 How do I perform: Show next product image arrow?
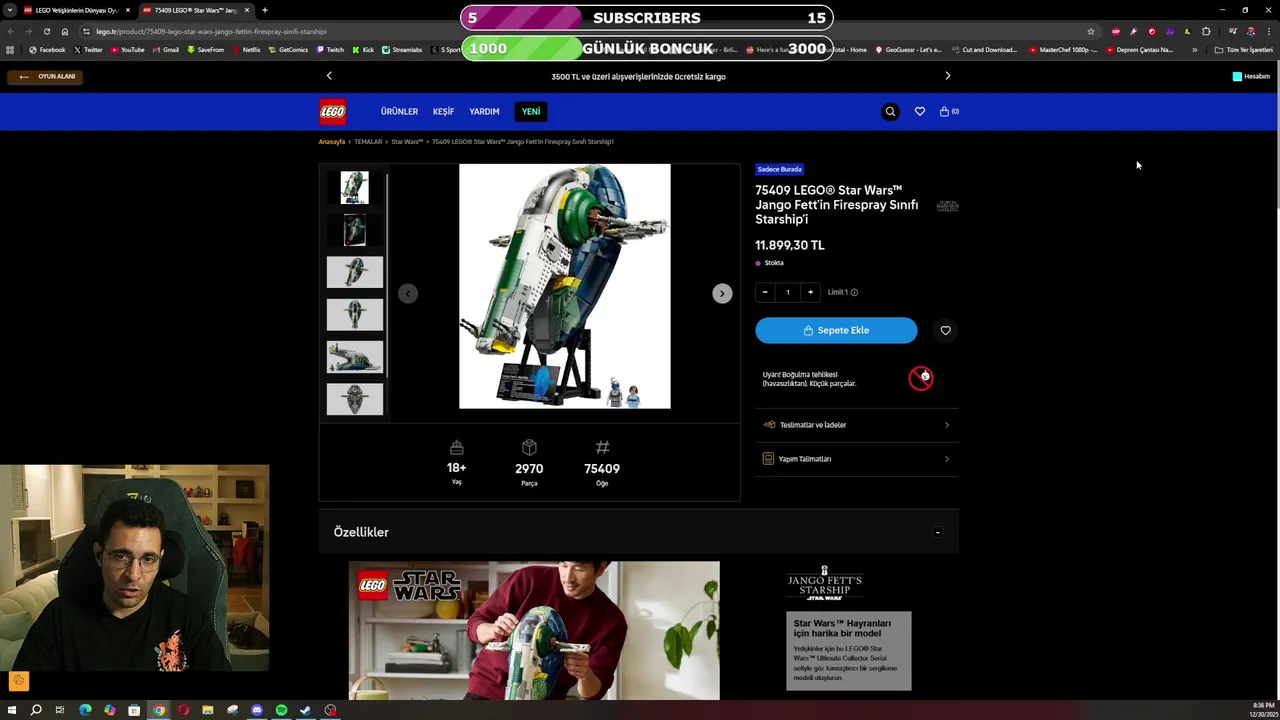[x=722, y=293]
